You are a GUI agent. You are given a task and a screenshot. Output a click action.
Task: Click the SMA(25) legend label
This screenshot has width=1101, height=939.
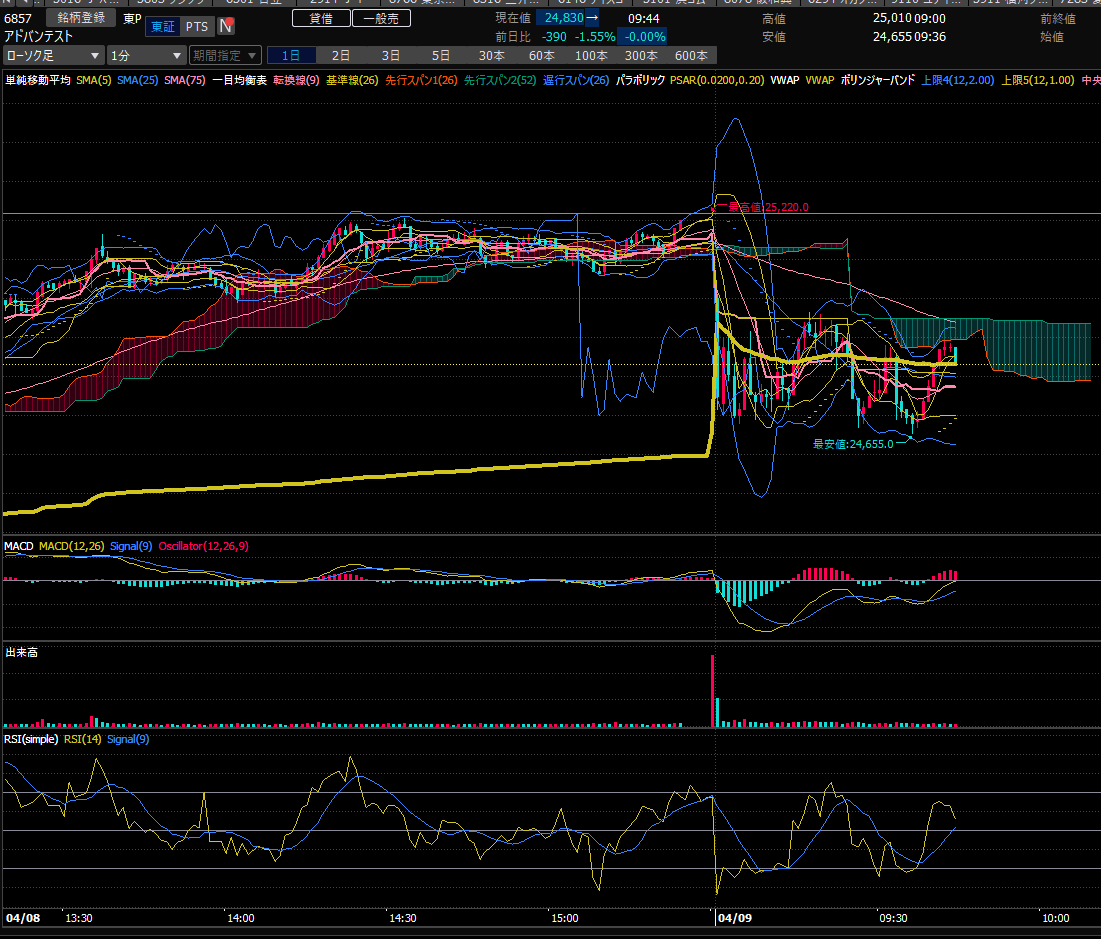click(x=138, y=80)
